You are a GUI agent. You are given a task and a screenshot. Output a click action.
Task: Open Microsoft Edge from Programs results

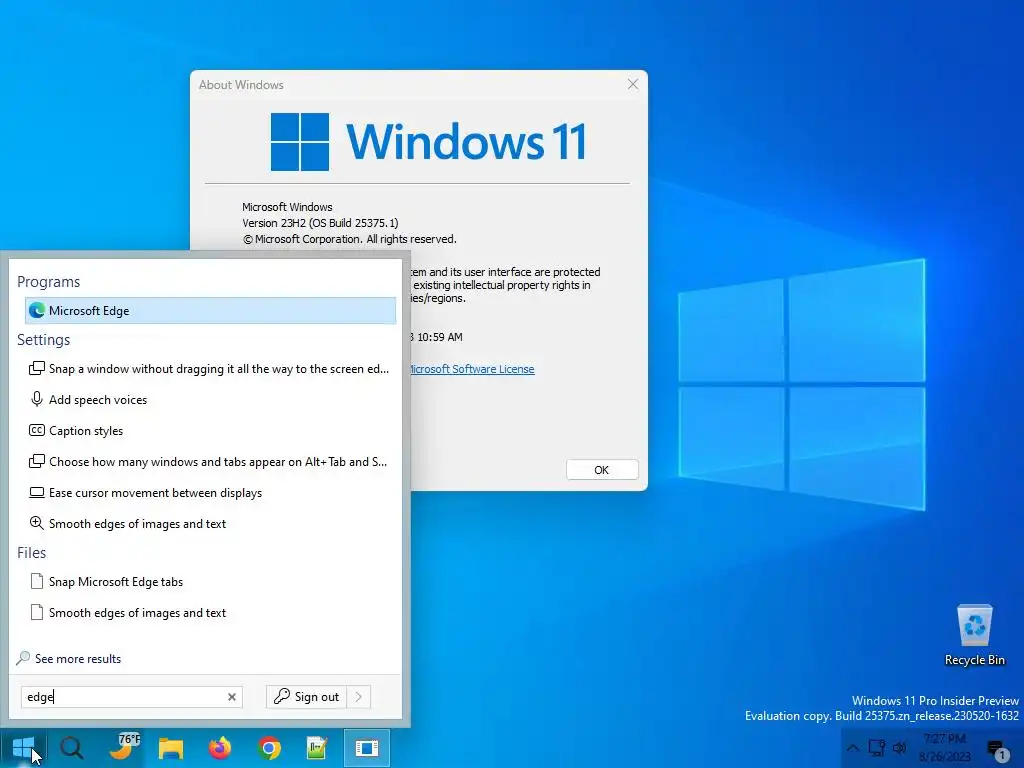click(210, 311)
